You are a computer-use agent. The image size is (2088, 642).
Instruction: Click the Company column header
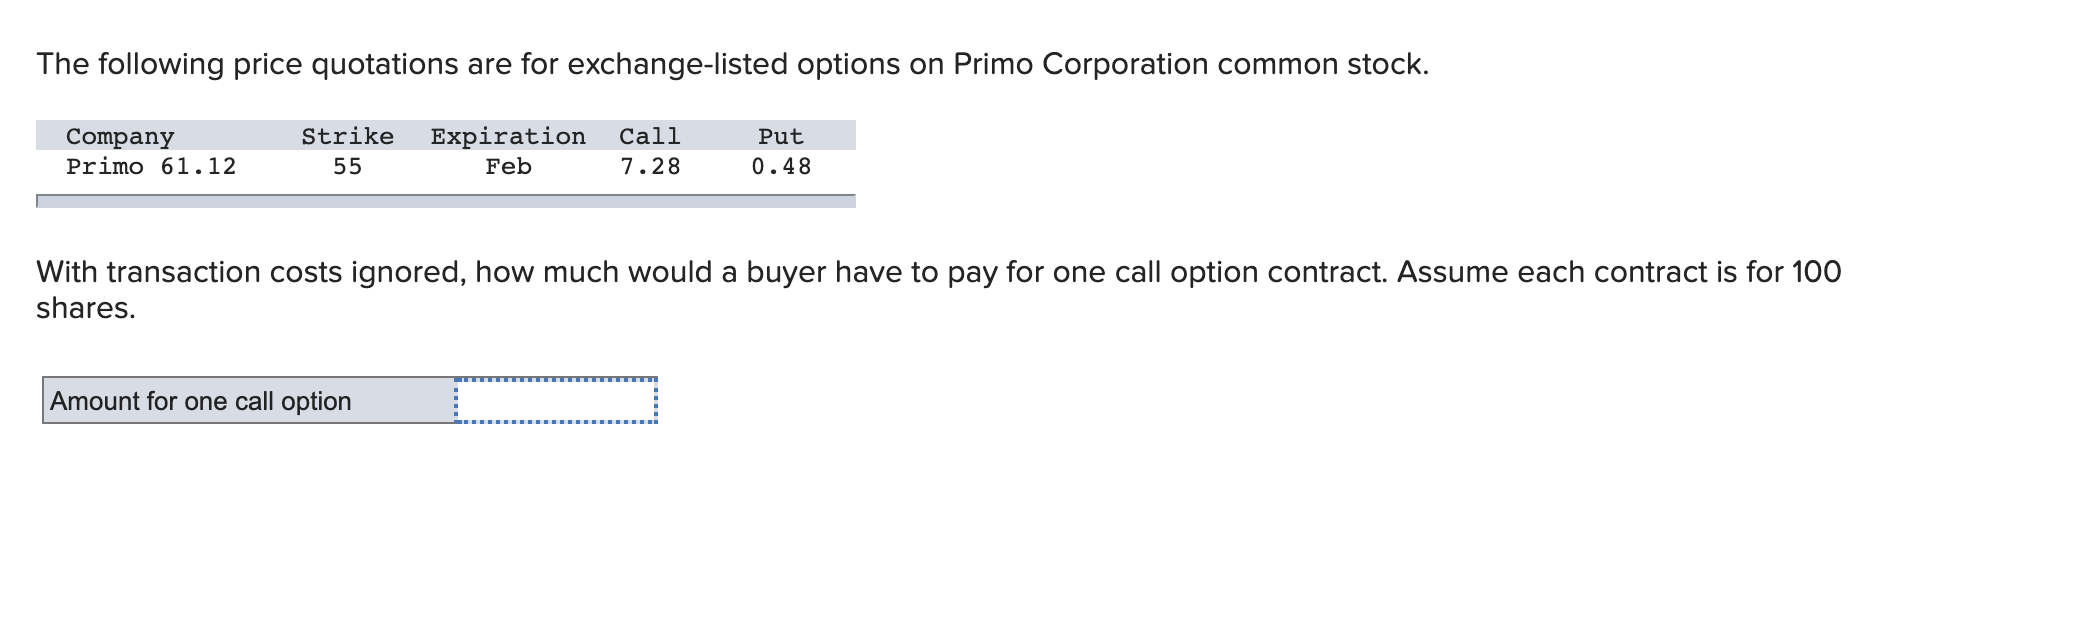120,136
